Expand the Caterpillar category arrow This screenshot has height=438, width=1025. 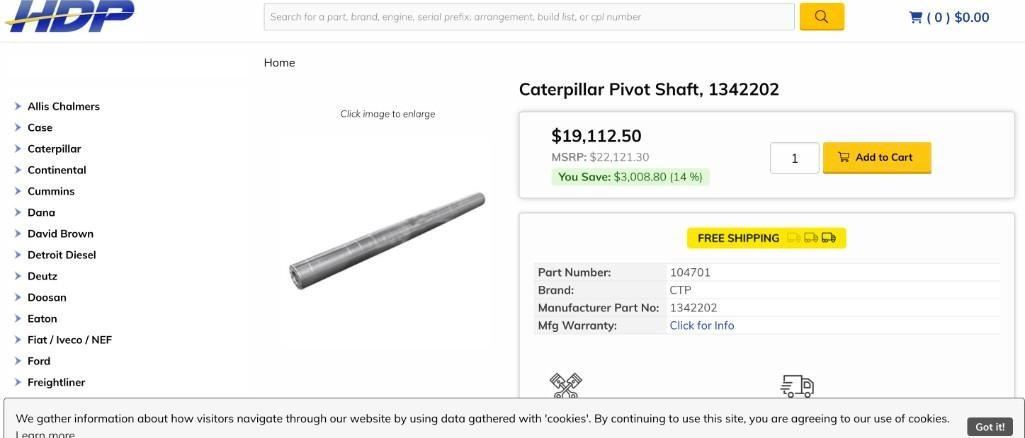(x=18, y=149)
